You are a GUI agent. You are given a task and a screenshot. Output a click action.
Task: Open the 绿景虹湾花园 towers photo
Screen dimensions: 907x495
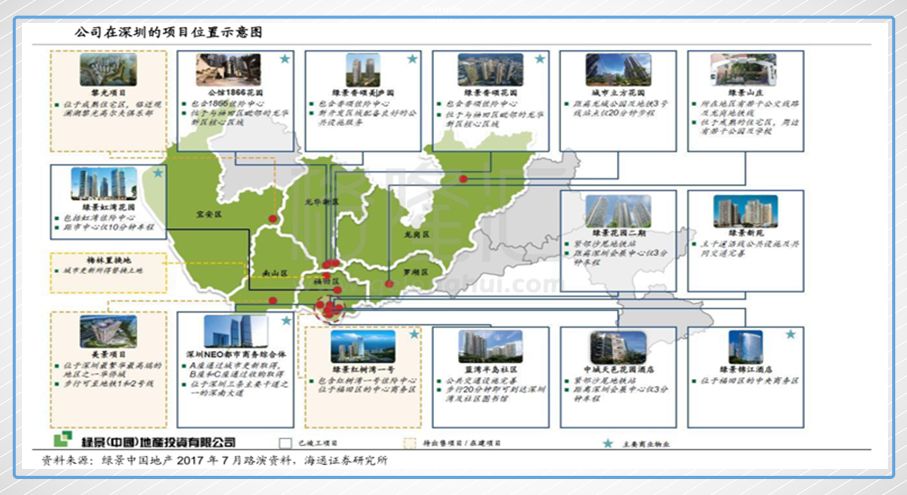coord(104,184)
